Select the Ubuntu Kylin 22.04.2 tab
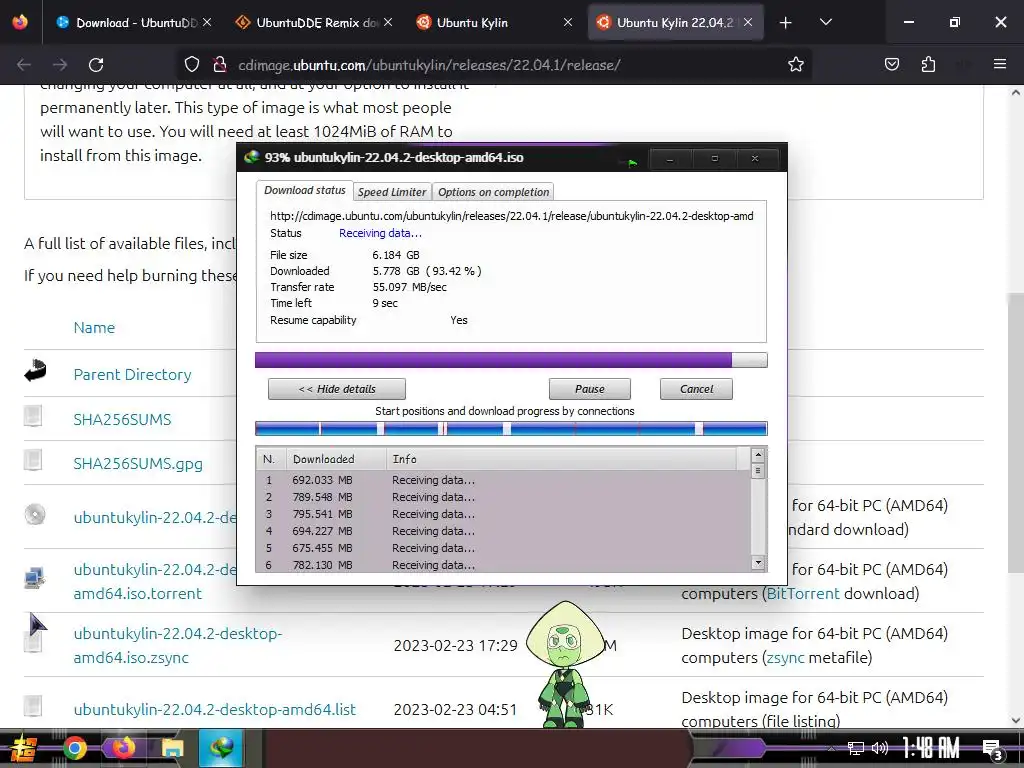The height and width of the screenshot is (768, 1024). pyautogui.click(x=675, y=22)
